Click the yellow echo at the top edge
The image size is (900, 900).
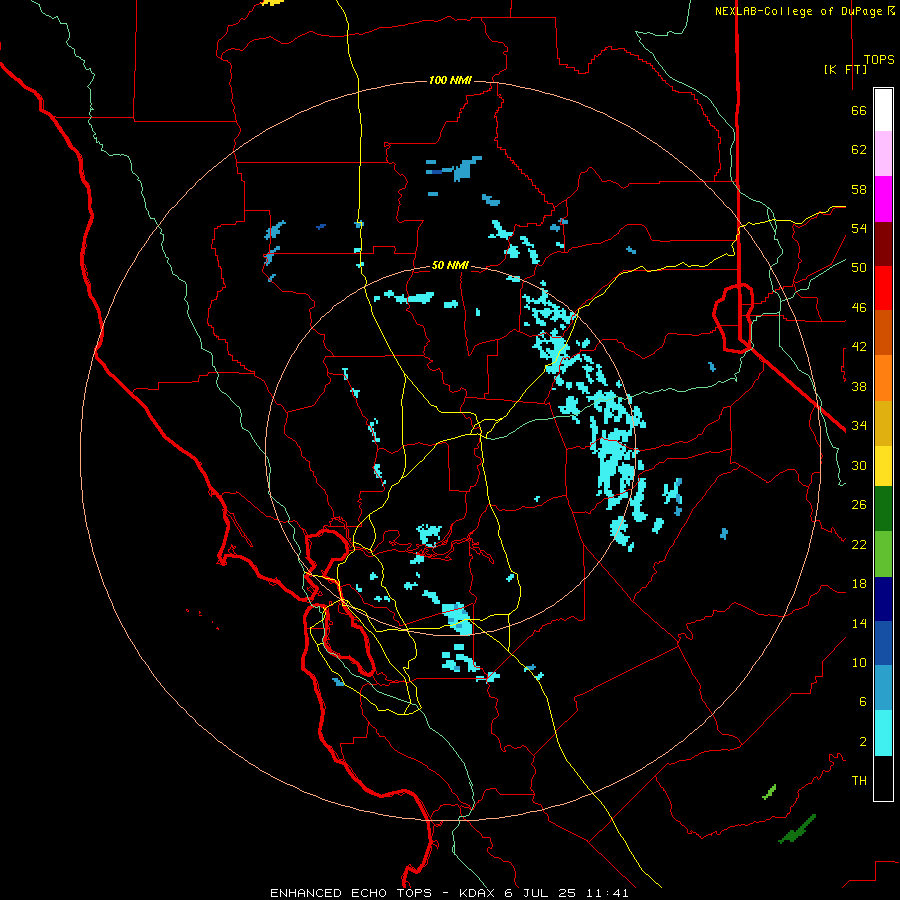click(272, 2)
